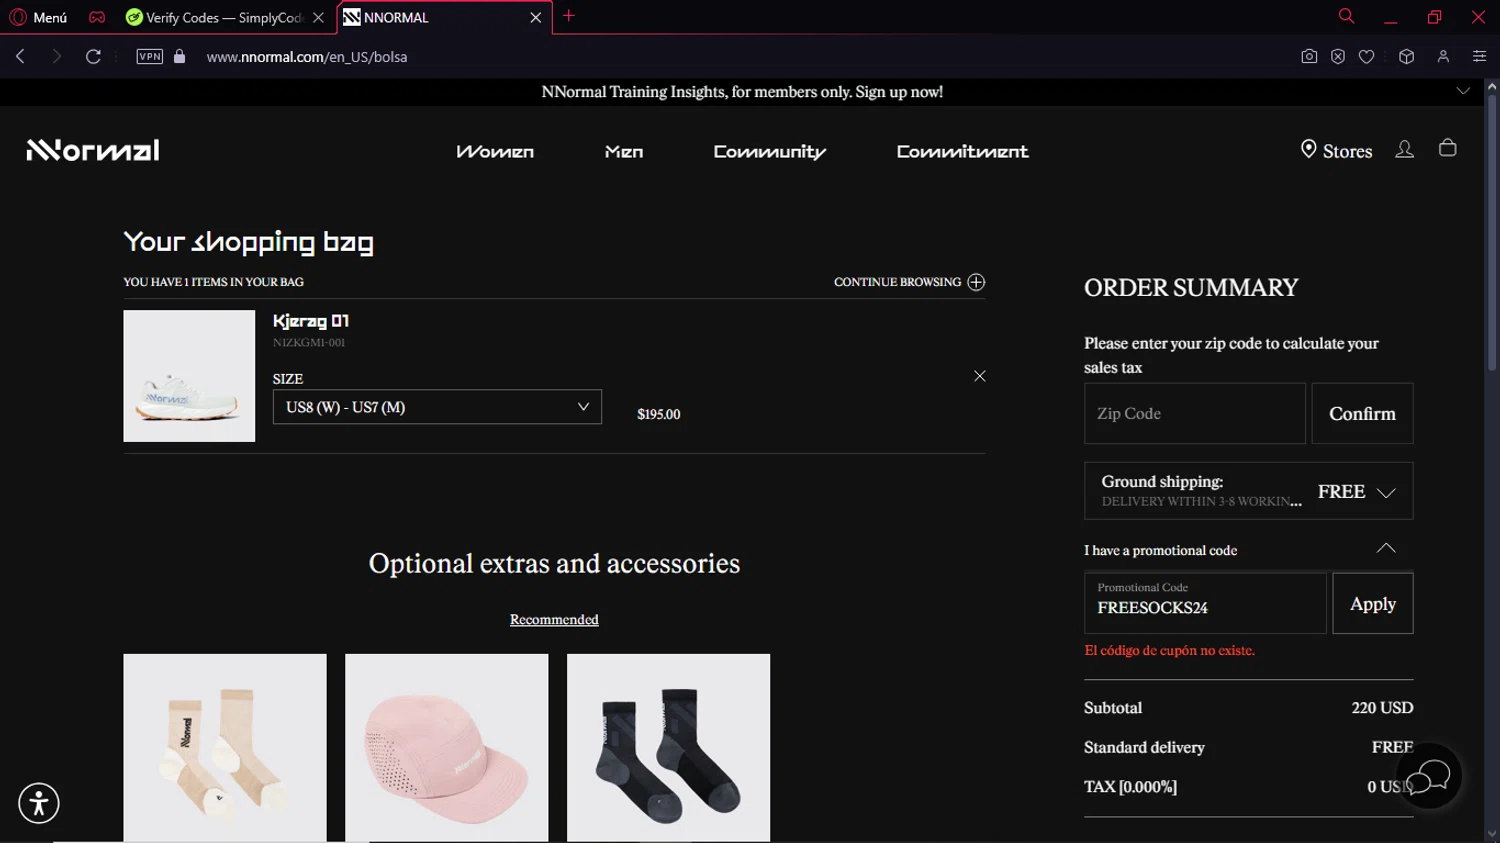Collapse the promotional code section
This screenshot has height=843, width=1500.
pyautogui.click(x=1386, y=548)
